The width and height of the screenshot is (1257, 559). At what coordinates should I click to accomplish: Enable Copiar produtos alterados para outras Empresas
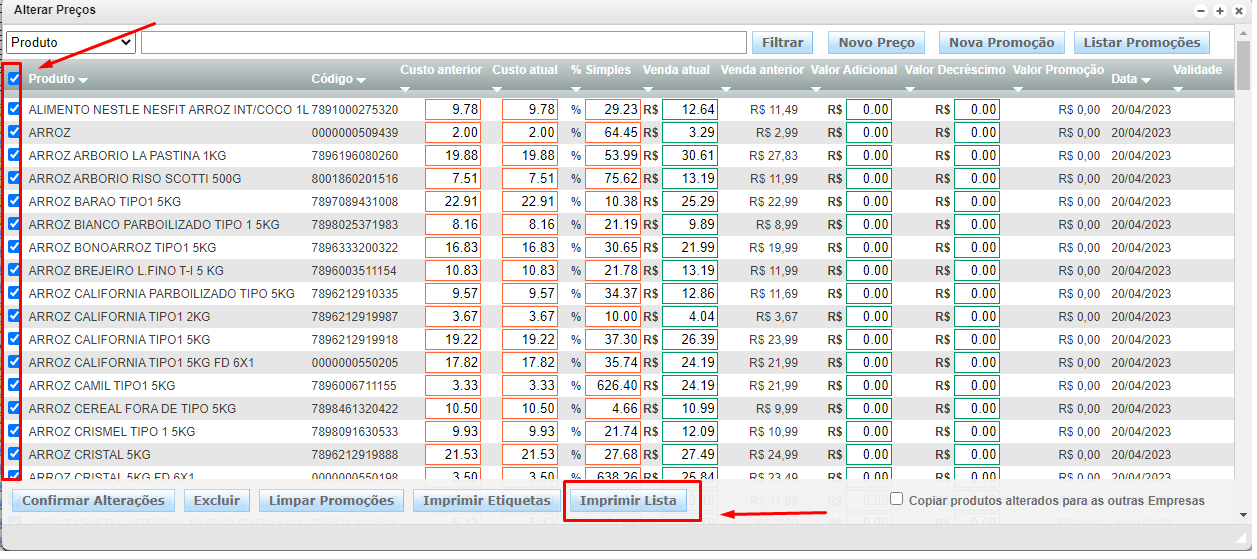(x=897, y=499)
